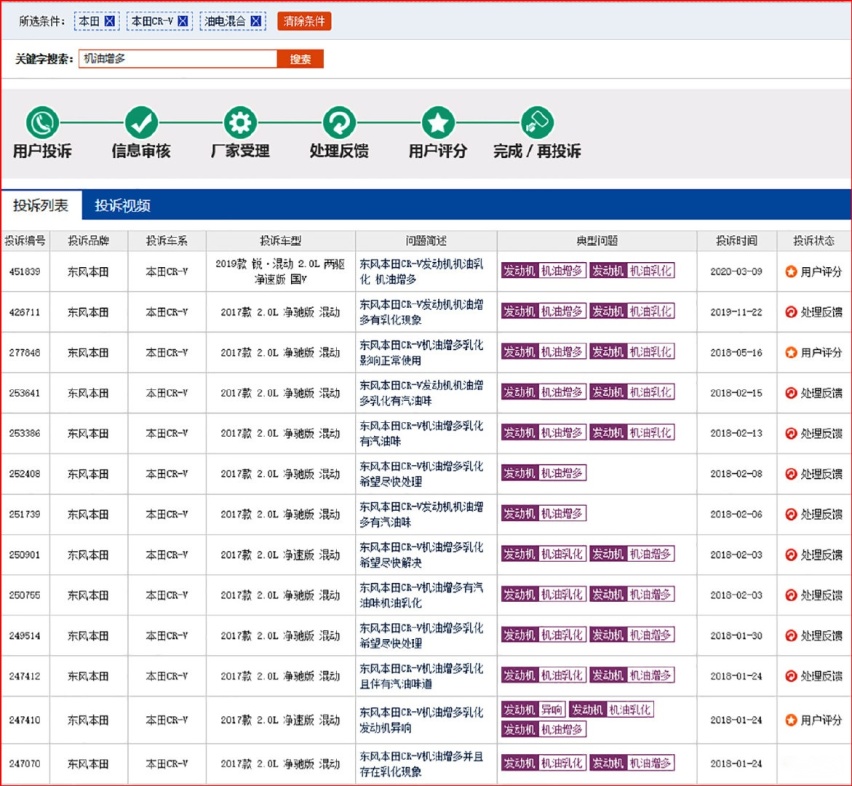Click 处理反馈 status icon in row 252408
The width and height of the screenshot is (852, 786).
coord(791,474)
